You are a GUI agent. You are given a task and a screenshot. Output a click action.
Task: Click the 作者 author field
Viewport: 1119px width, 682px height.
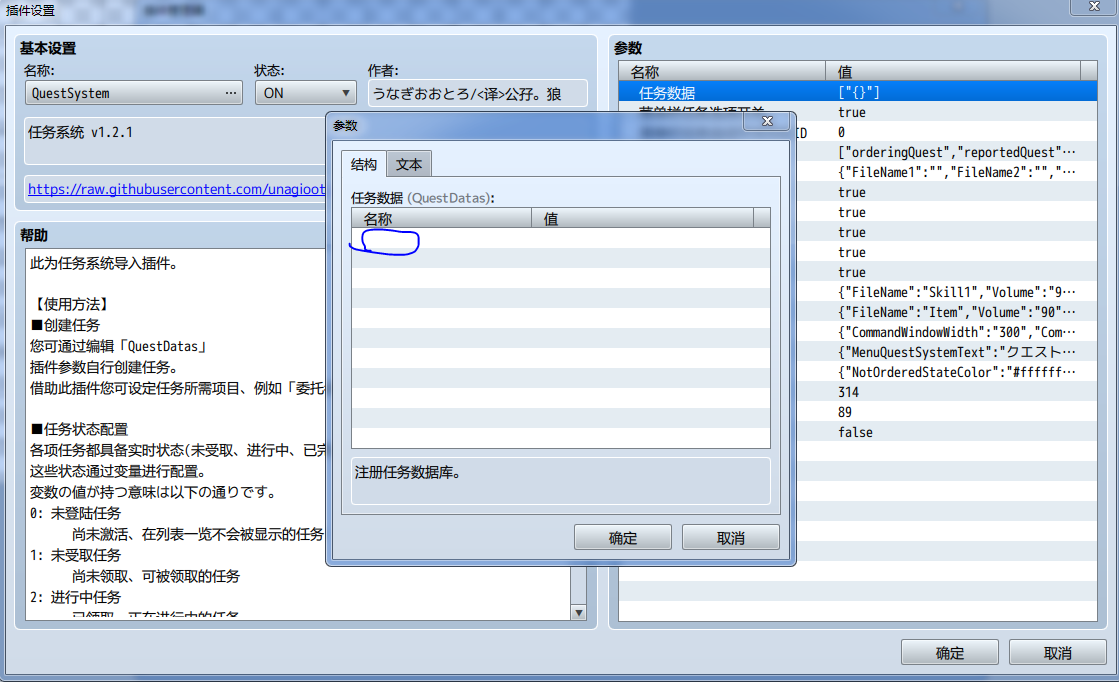[477, 93]
